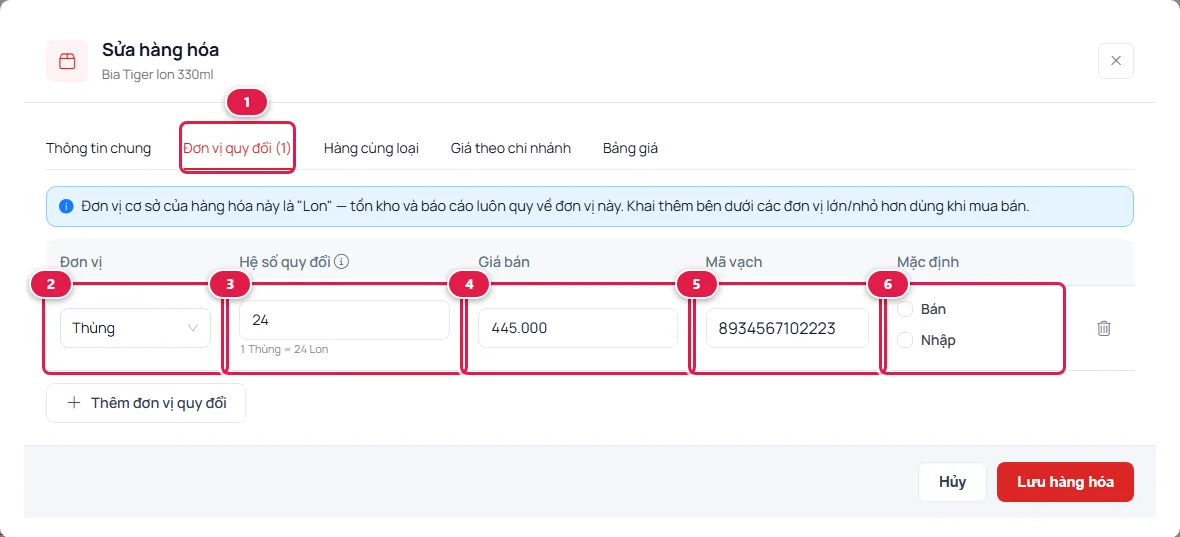Image resolution: width=1180 pixels, height=537 pixels.
Task: Delete the Thùng unit row with trash icon
Action: pyautogui.click(x=1104, y=328)
